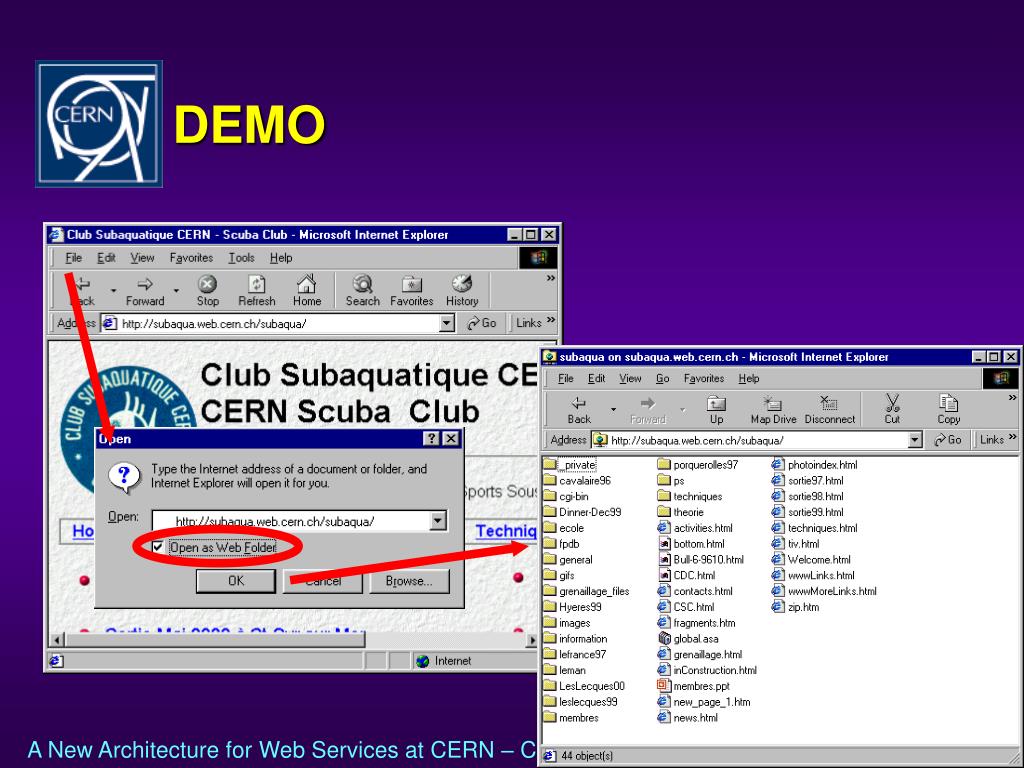
Task: Click Browse... in the Open dialog
Action: coord(409,581)
